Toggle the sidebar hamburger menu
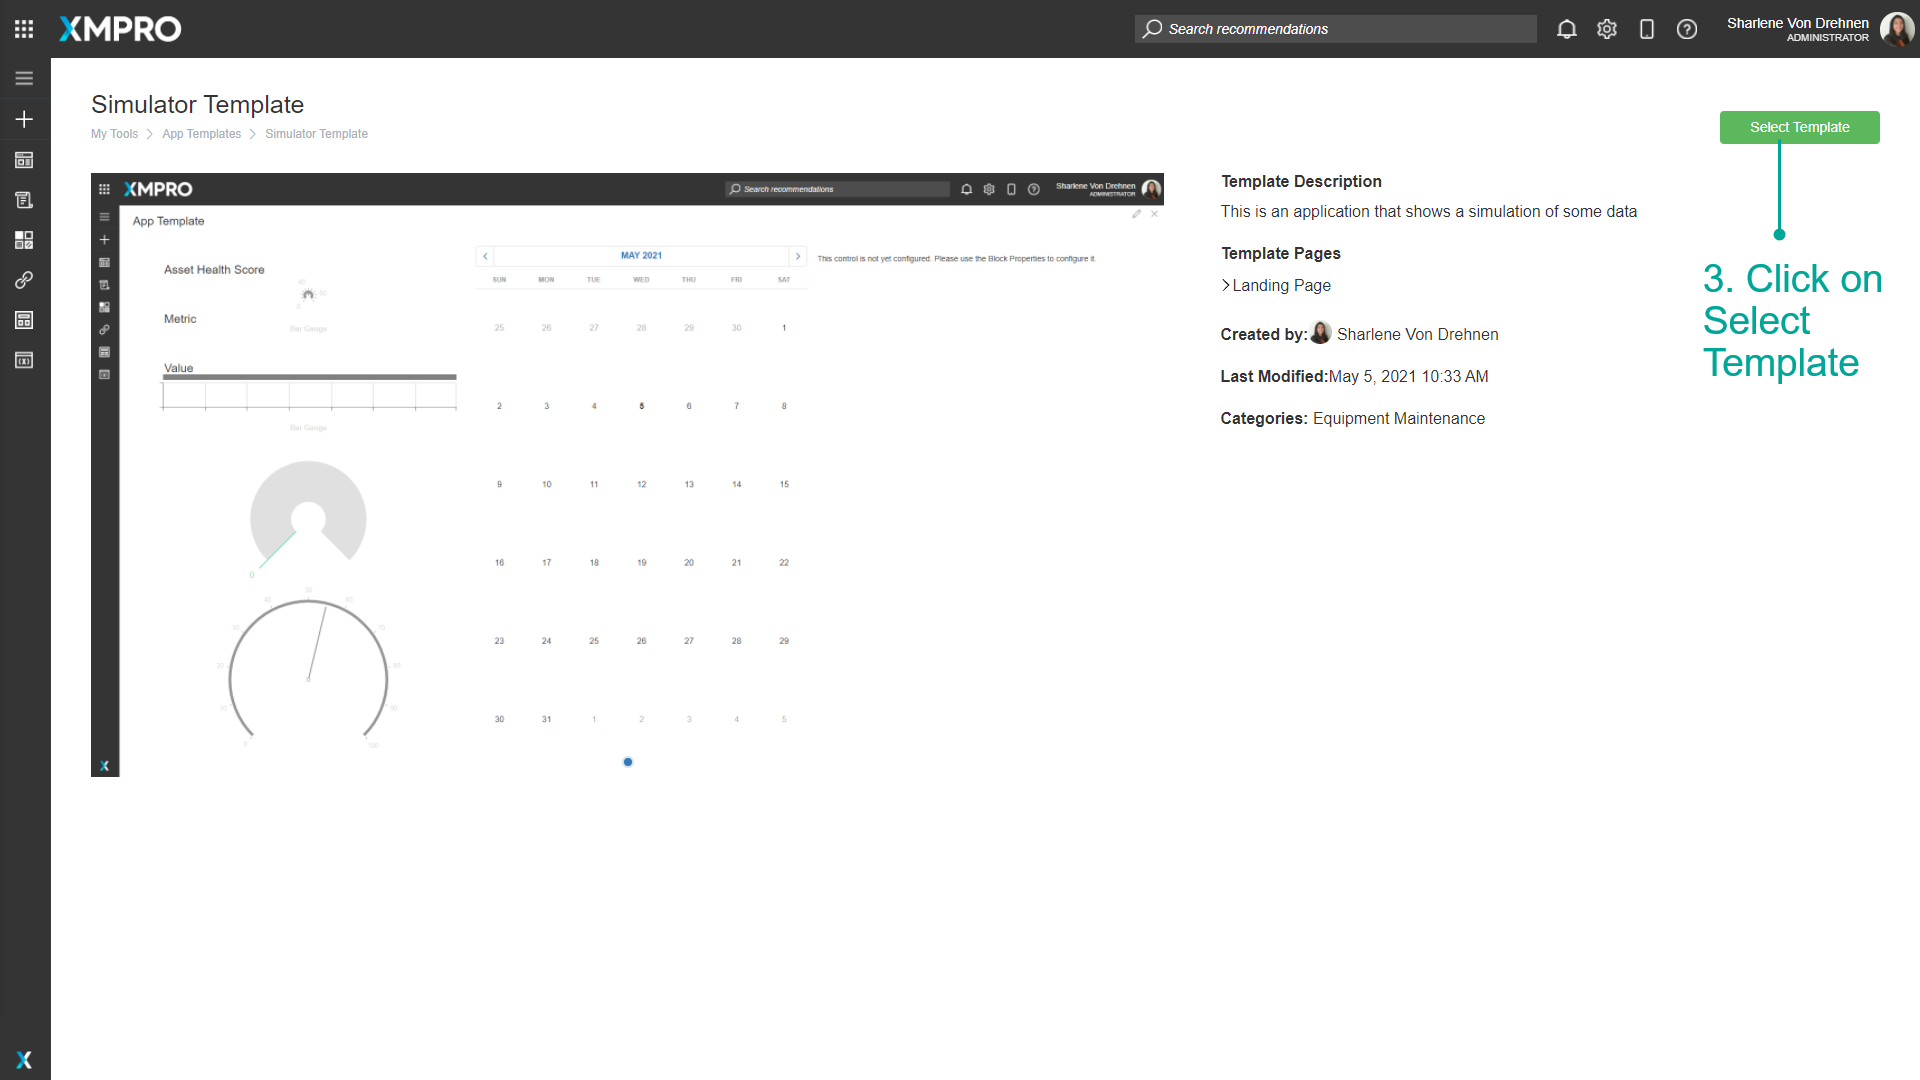1920x1080 pixels. (24, 77)
